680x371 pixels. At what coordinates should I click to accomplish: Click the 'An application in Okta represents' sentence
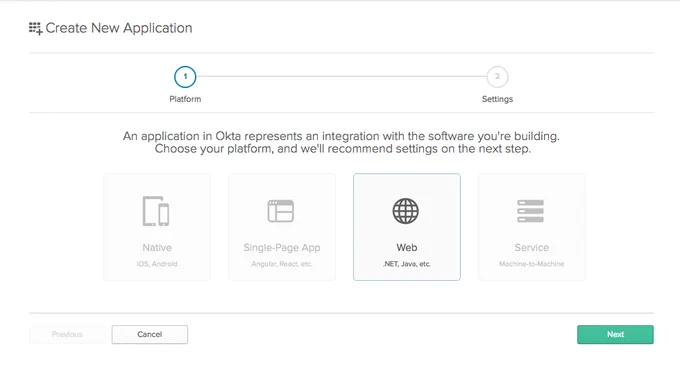point(341,136)
